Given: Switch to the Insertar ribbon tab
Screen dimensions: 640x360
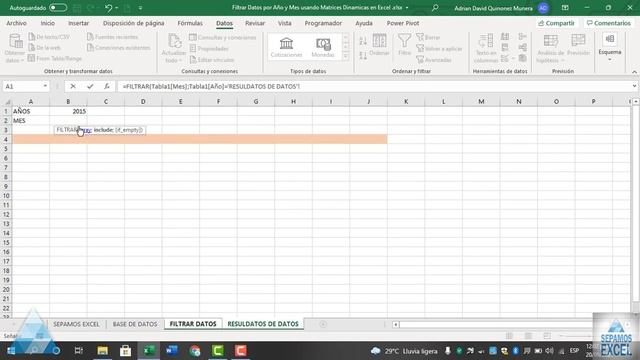Looking at the screenshot, I should pyautogui.click(x=78, y=23).
